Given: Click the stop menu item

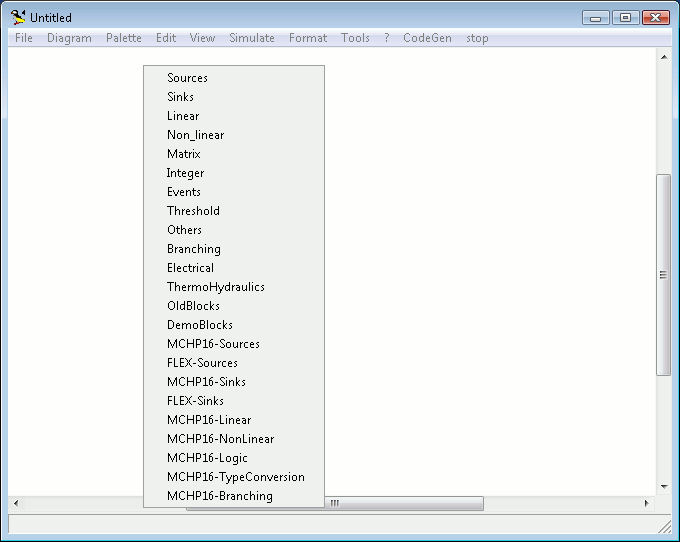Looking at the screenshot, I should pos(477,38).
